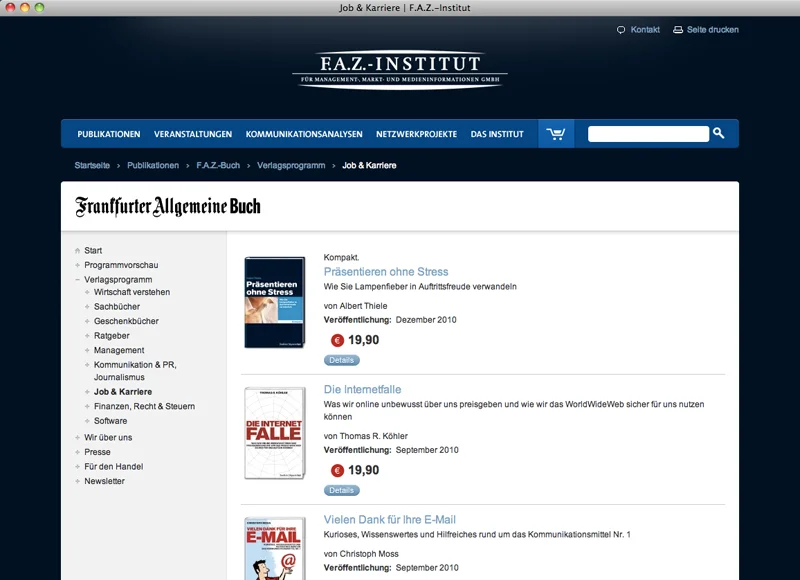Go to F.A.Z.-Buch in breadcrumb
The width and height of the screenshot is (800, 580).
tap(218, 165)
